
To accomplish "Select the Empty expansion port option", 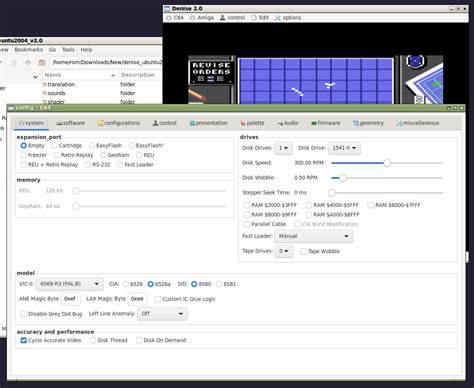I will [x=24, y=146].
